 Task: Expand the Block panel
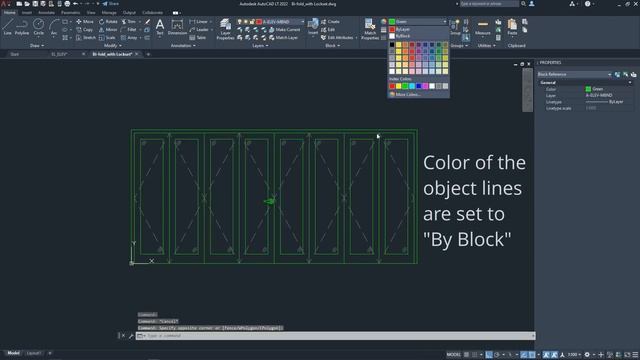tap(333, 46)
